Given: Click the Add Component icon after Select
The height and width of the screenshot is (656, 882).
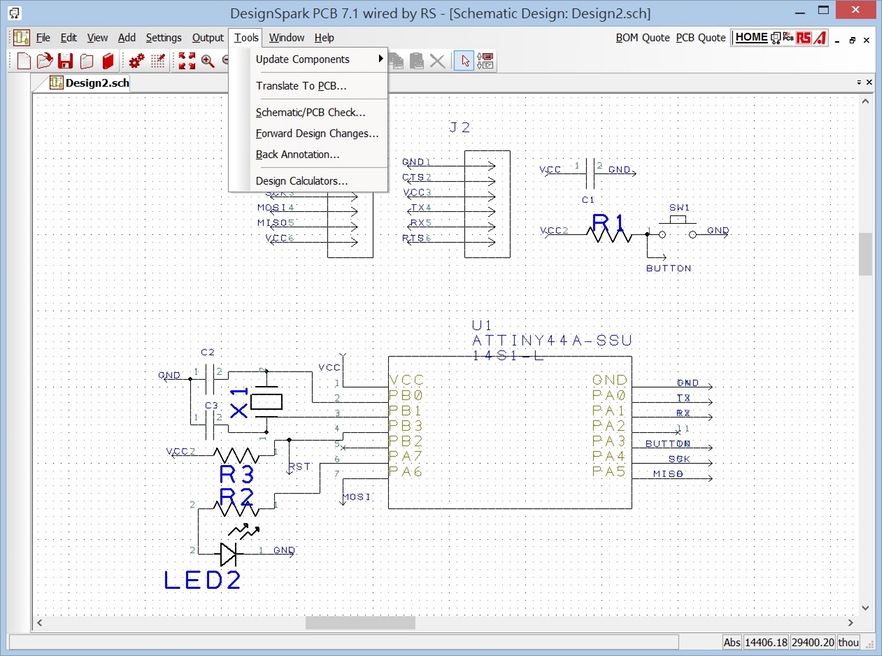Looking at the screenshot, I should pos(485,60).
